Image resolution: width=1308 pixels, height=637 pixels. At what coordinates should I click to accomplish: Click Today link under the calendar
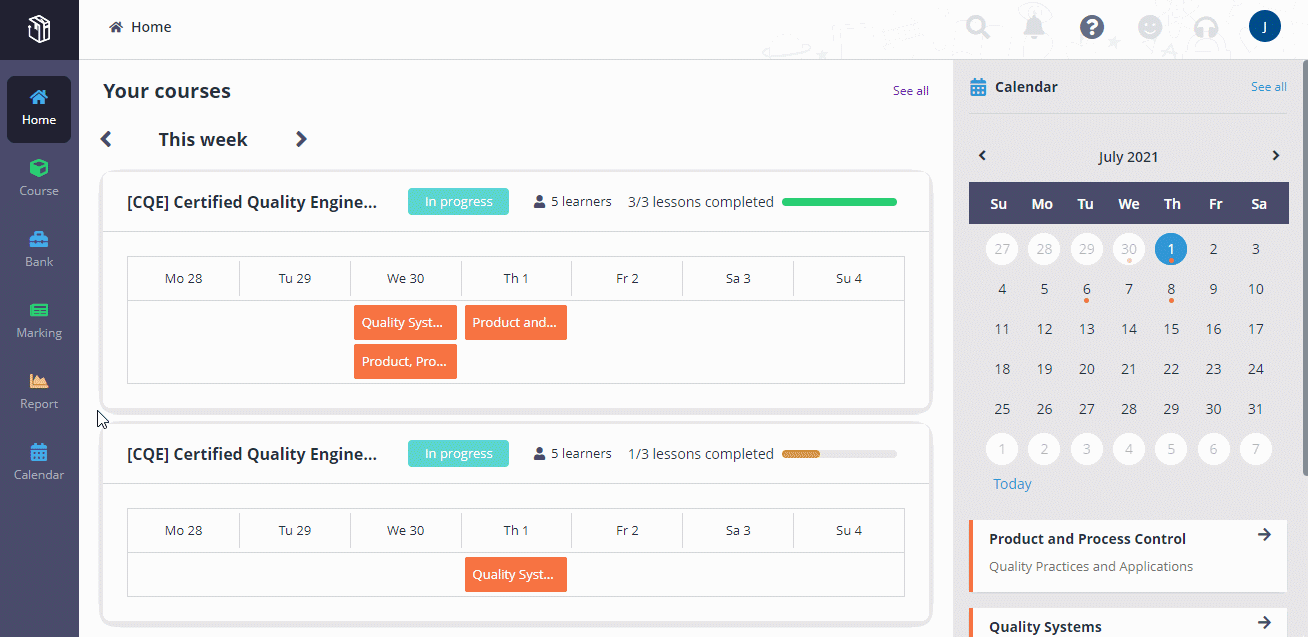[1012, 484]
